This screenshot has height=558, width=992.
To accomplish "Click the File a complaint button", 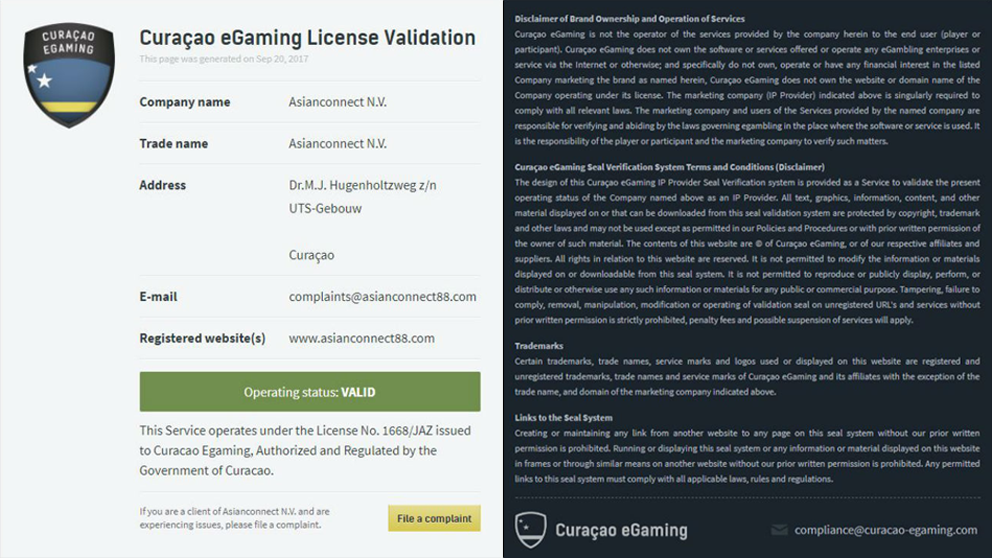I will click(x=434, y=518).
